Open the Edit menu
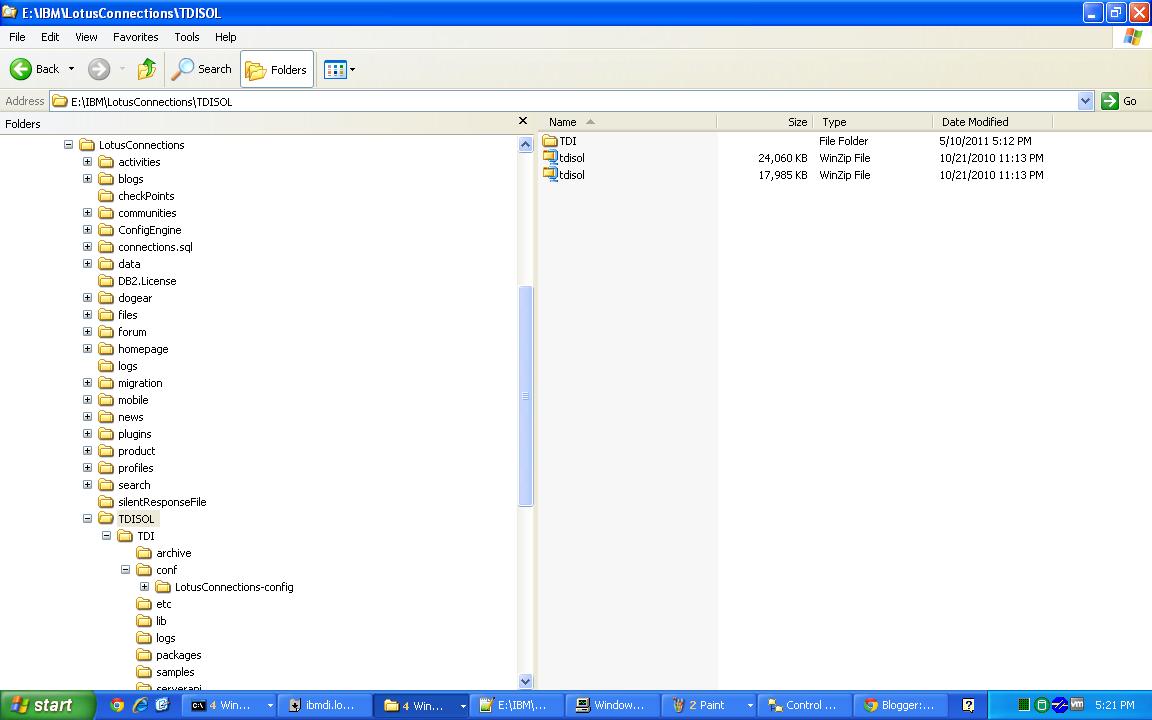The width and height of the screenshot is (1152, 720). pyautogui.click(x=50, y=37)
